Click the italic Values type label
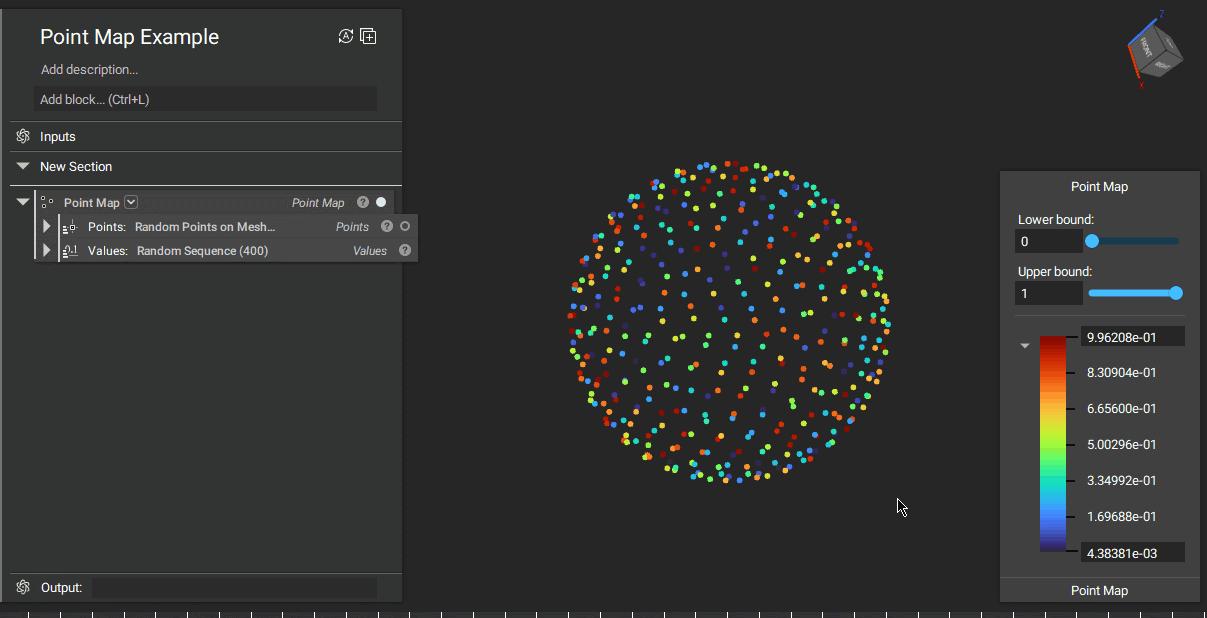This screenshot has height=618, width=1207. coord(370,251)
